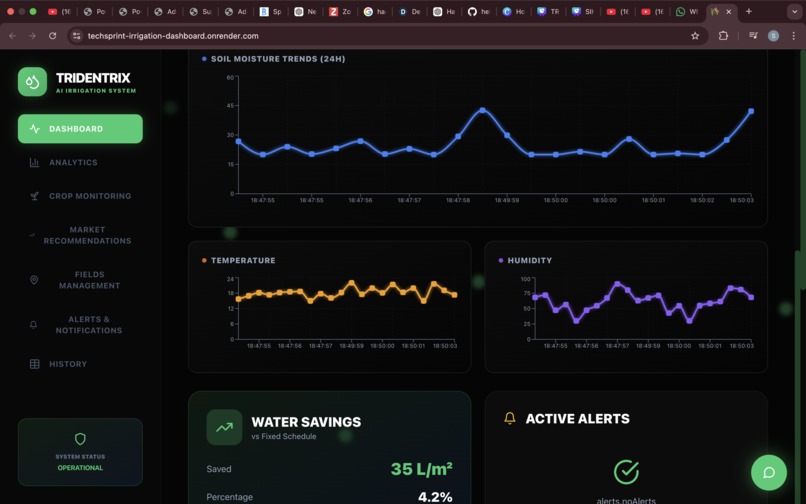Expand the tab search dropdown arrow
This screenshot has height=504, width=806.
(x=795, y=11)
